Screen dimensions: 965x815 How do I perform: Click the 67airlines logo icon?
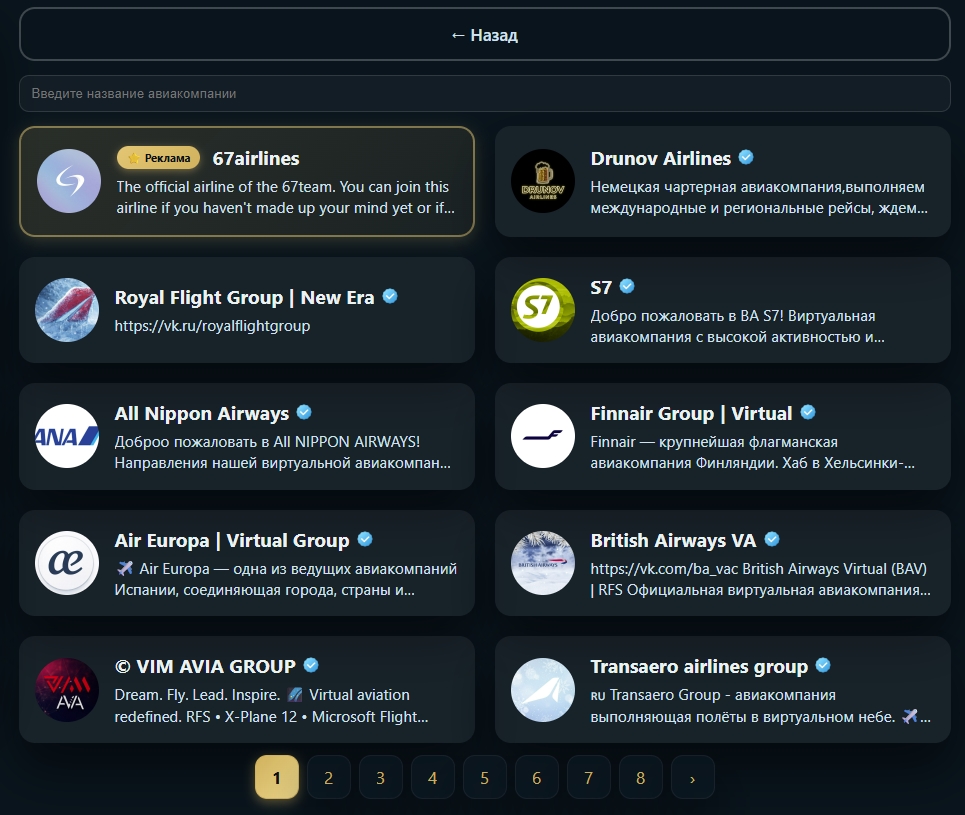tap(69, 181)
